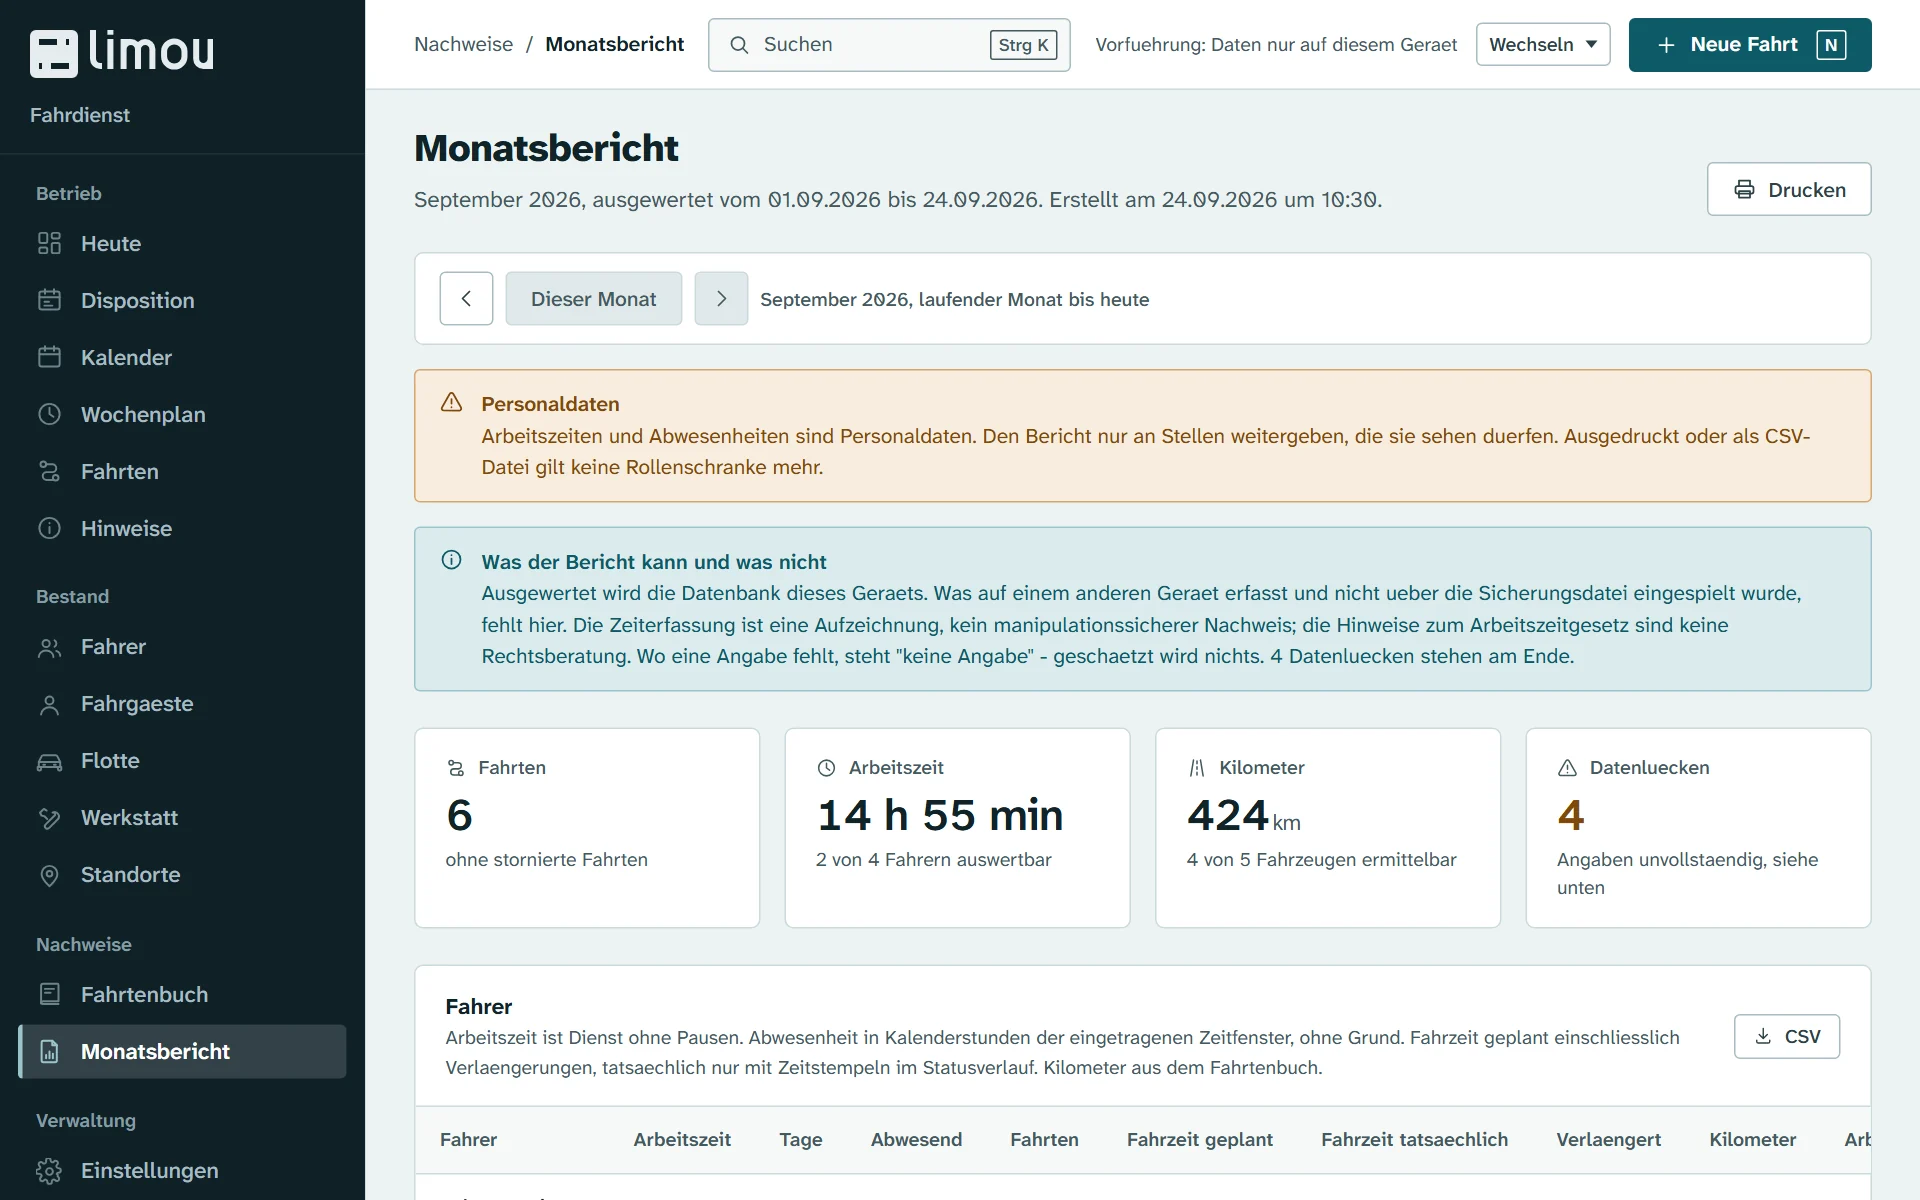Go to previous month with left chevron
The image size is (1920, 1200).
tap(466, 299)
